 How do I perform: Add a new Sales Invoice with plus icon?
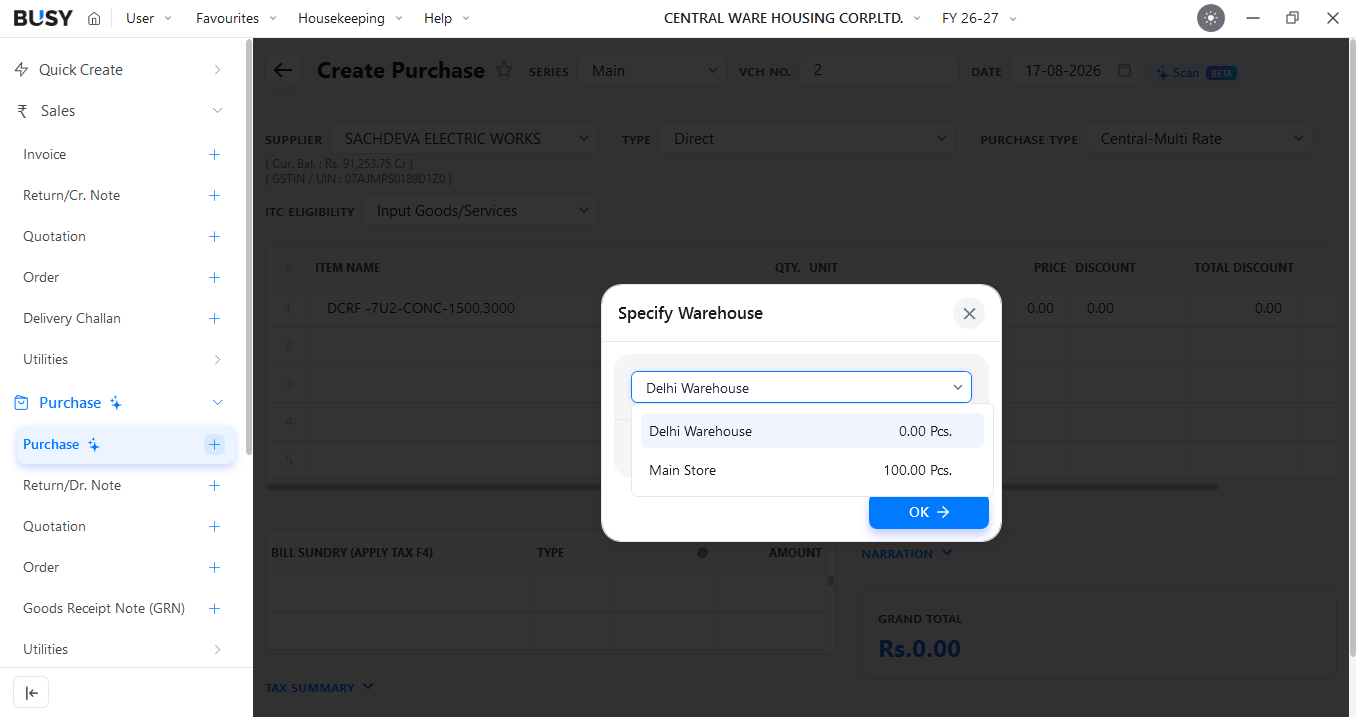(x=214, y=155)
